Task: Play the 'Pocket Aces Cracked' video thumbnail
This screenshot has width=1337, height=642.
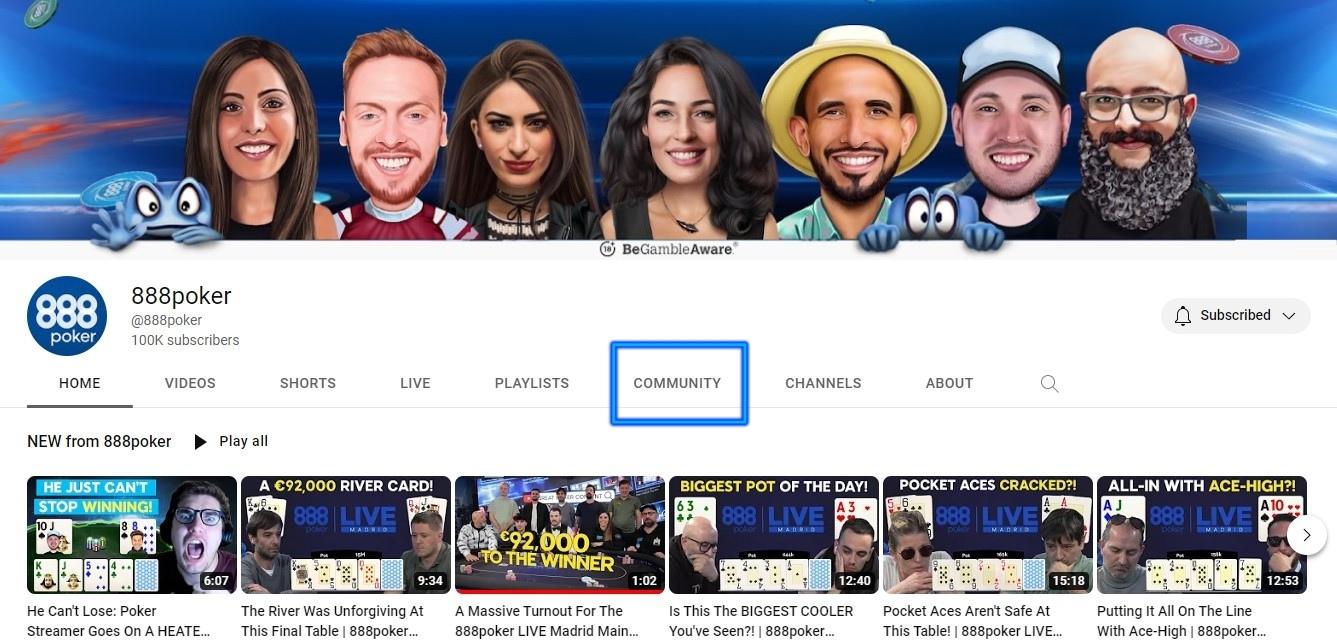Action: (x=987, y=535)
